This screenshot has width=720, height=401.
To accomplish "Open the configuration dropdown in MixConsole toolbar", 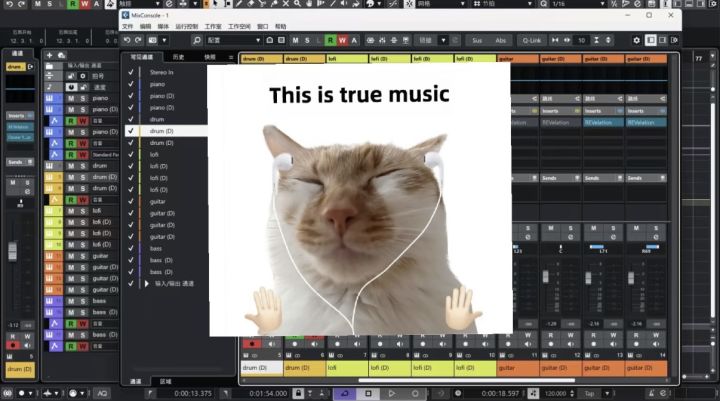I will (x=234, y=40).
